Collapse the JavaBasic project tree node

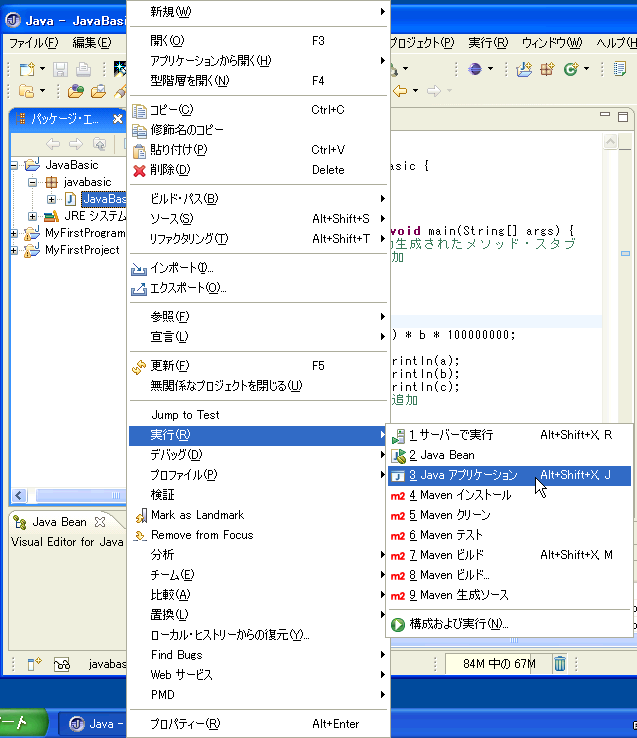pyautogui.click(x=15, y=165)
